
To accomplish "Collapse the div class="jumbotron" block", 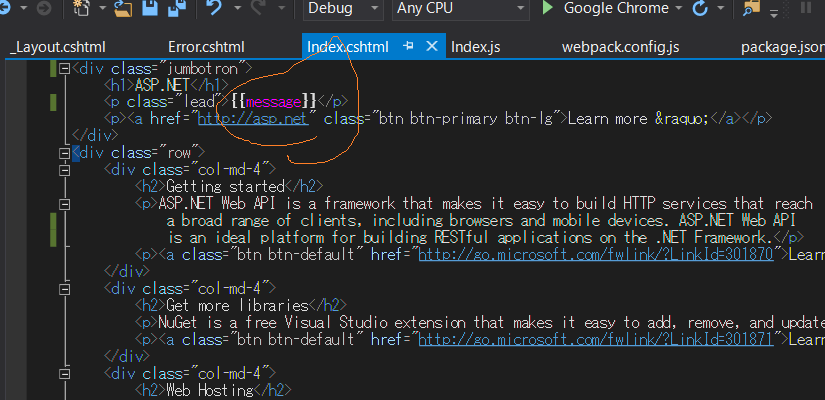I will (x=64, y=68).
